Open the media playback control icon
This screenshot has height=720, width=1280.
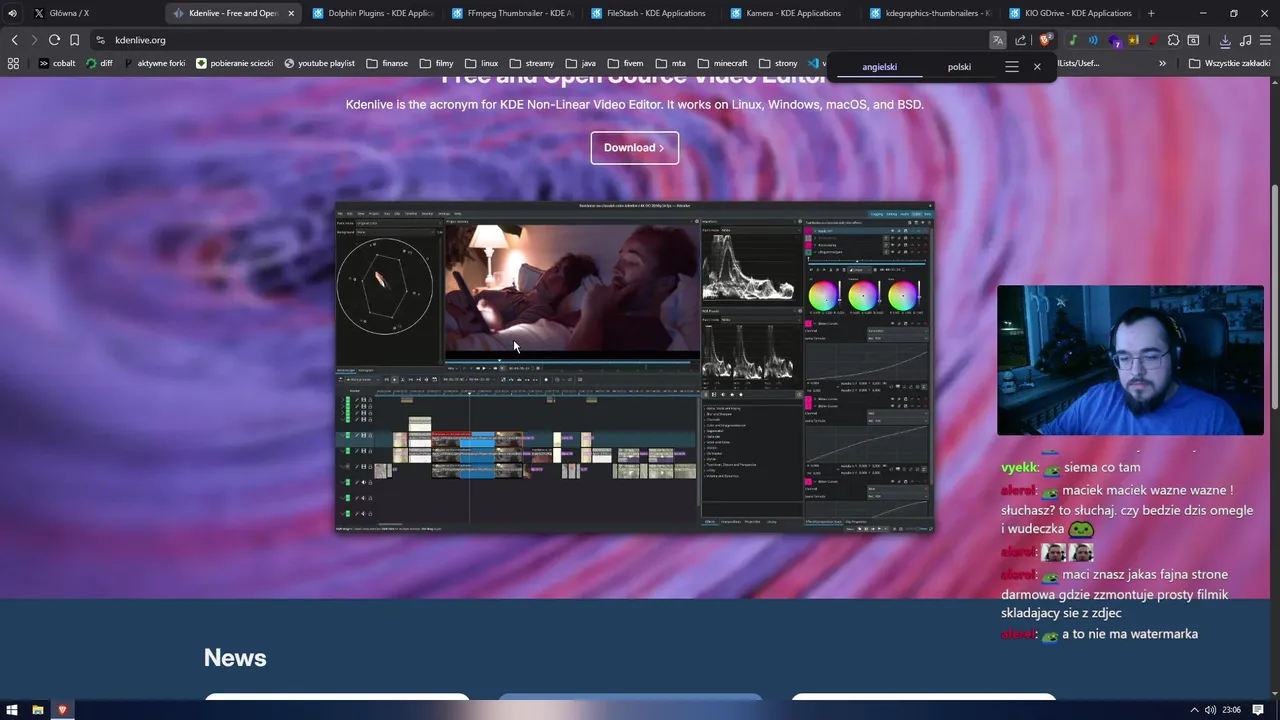point(1245,40)
